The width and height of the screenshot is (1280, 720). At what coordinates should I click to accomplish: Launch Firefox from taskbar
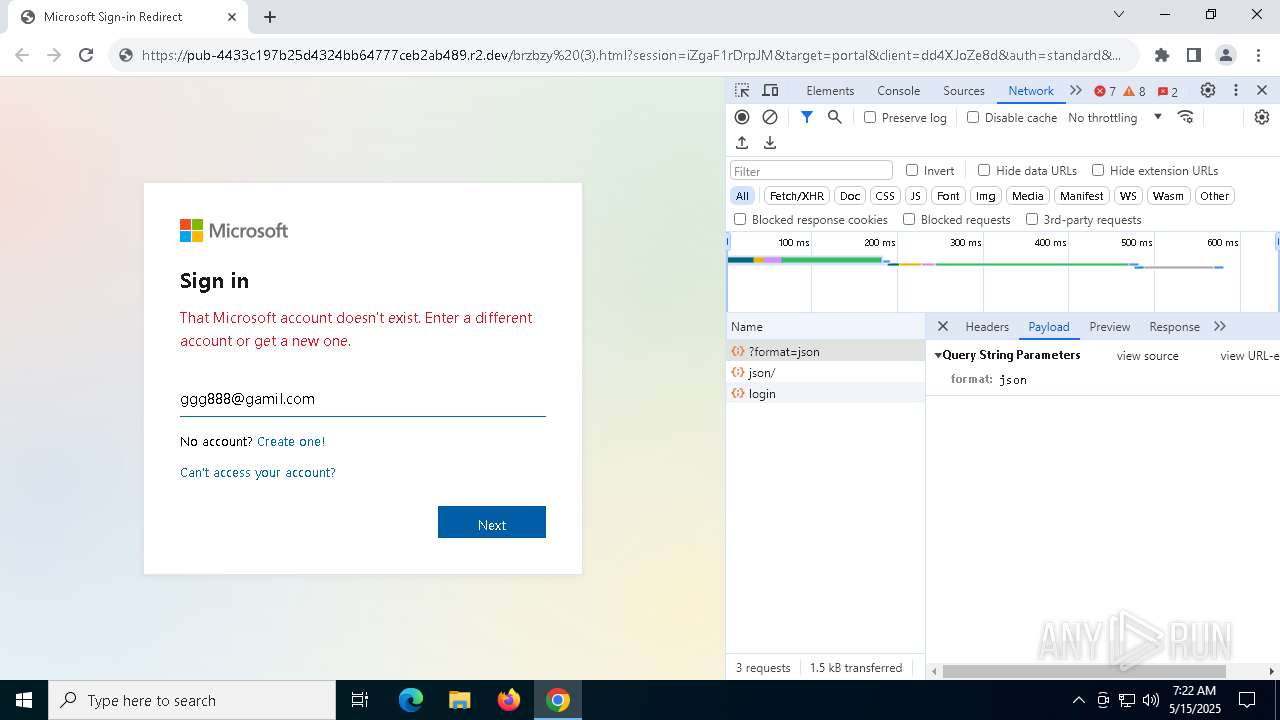pyautogui.click(x=509, y=700)
